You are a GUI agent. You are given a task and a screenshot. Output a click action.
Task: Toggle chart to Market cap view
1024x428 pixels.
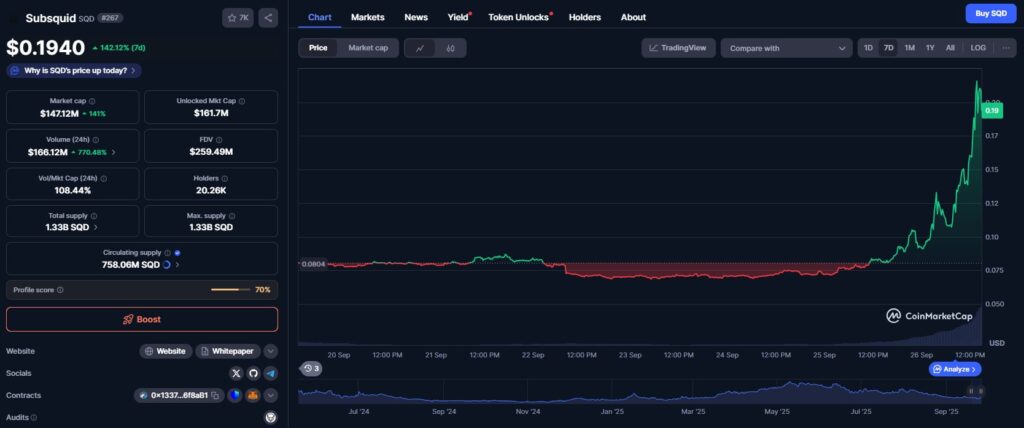[x=367, y=48]
